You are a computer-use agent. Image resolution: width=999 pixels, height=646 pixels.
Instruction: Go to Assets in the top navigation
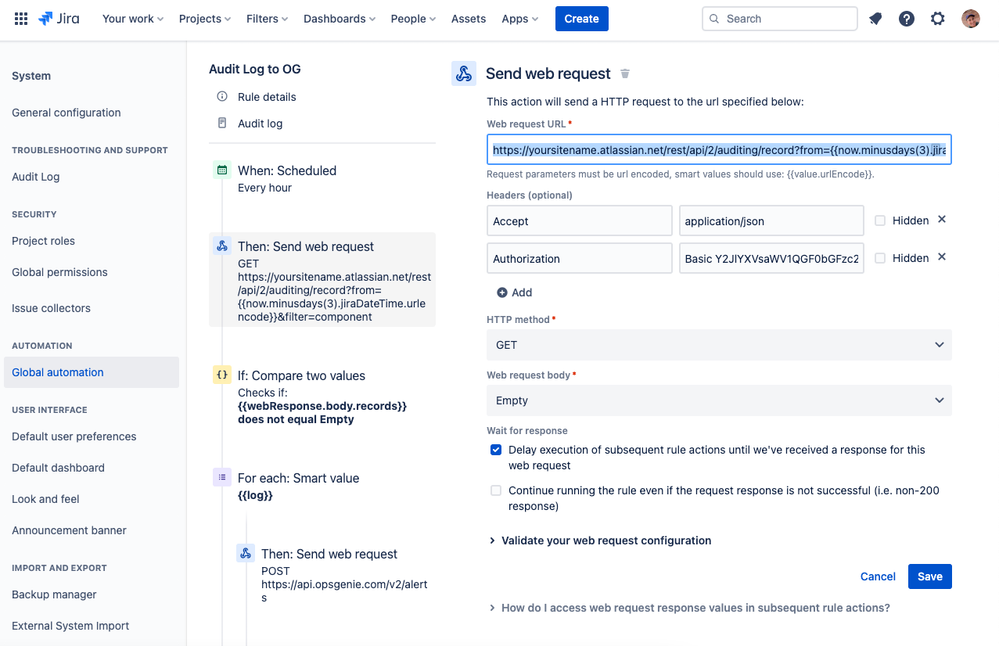coord(468,19)
